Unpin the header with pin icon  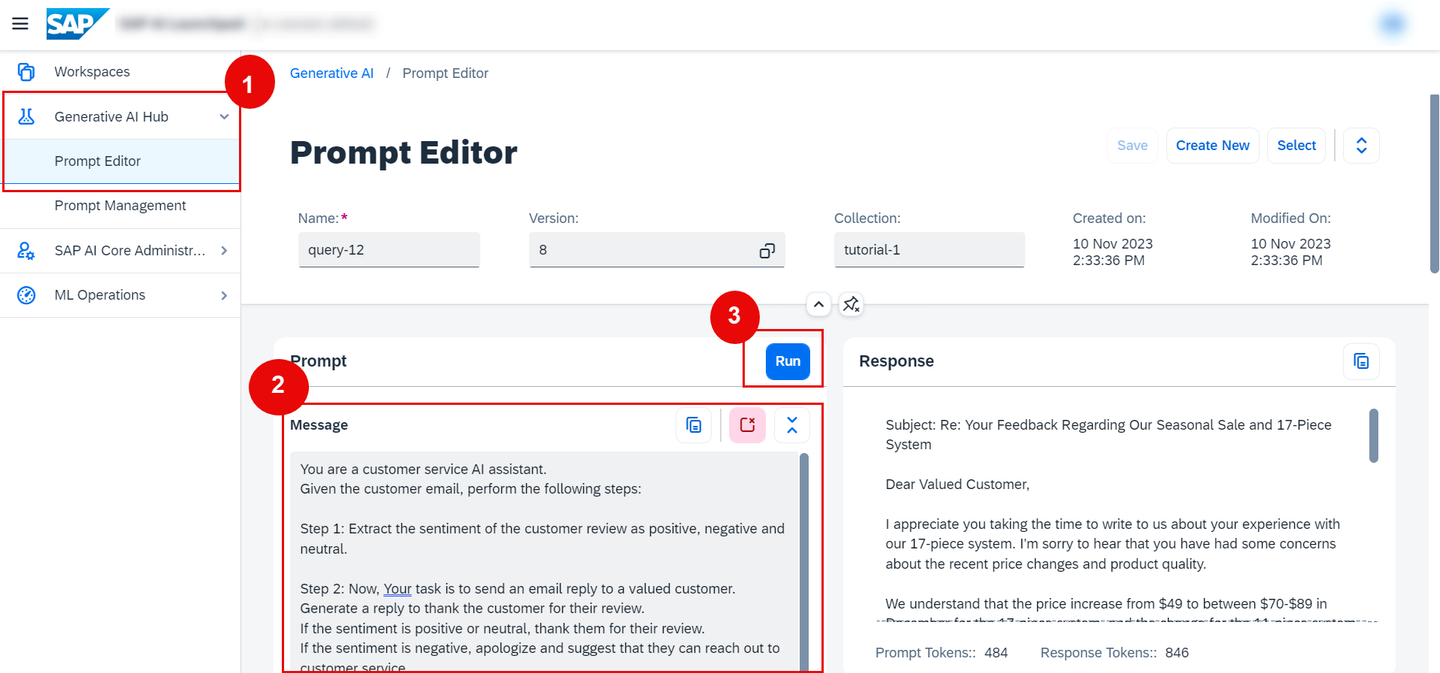[851, 304]
